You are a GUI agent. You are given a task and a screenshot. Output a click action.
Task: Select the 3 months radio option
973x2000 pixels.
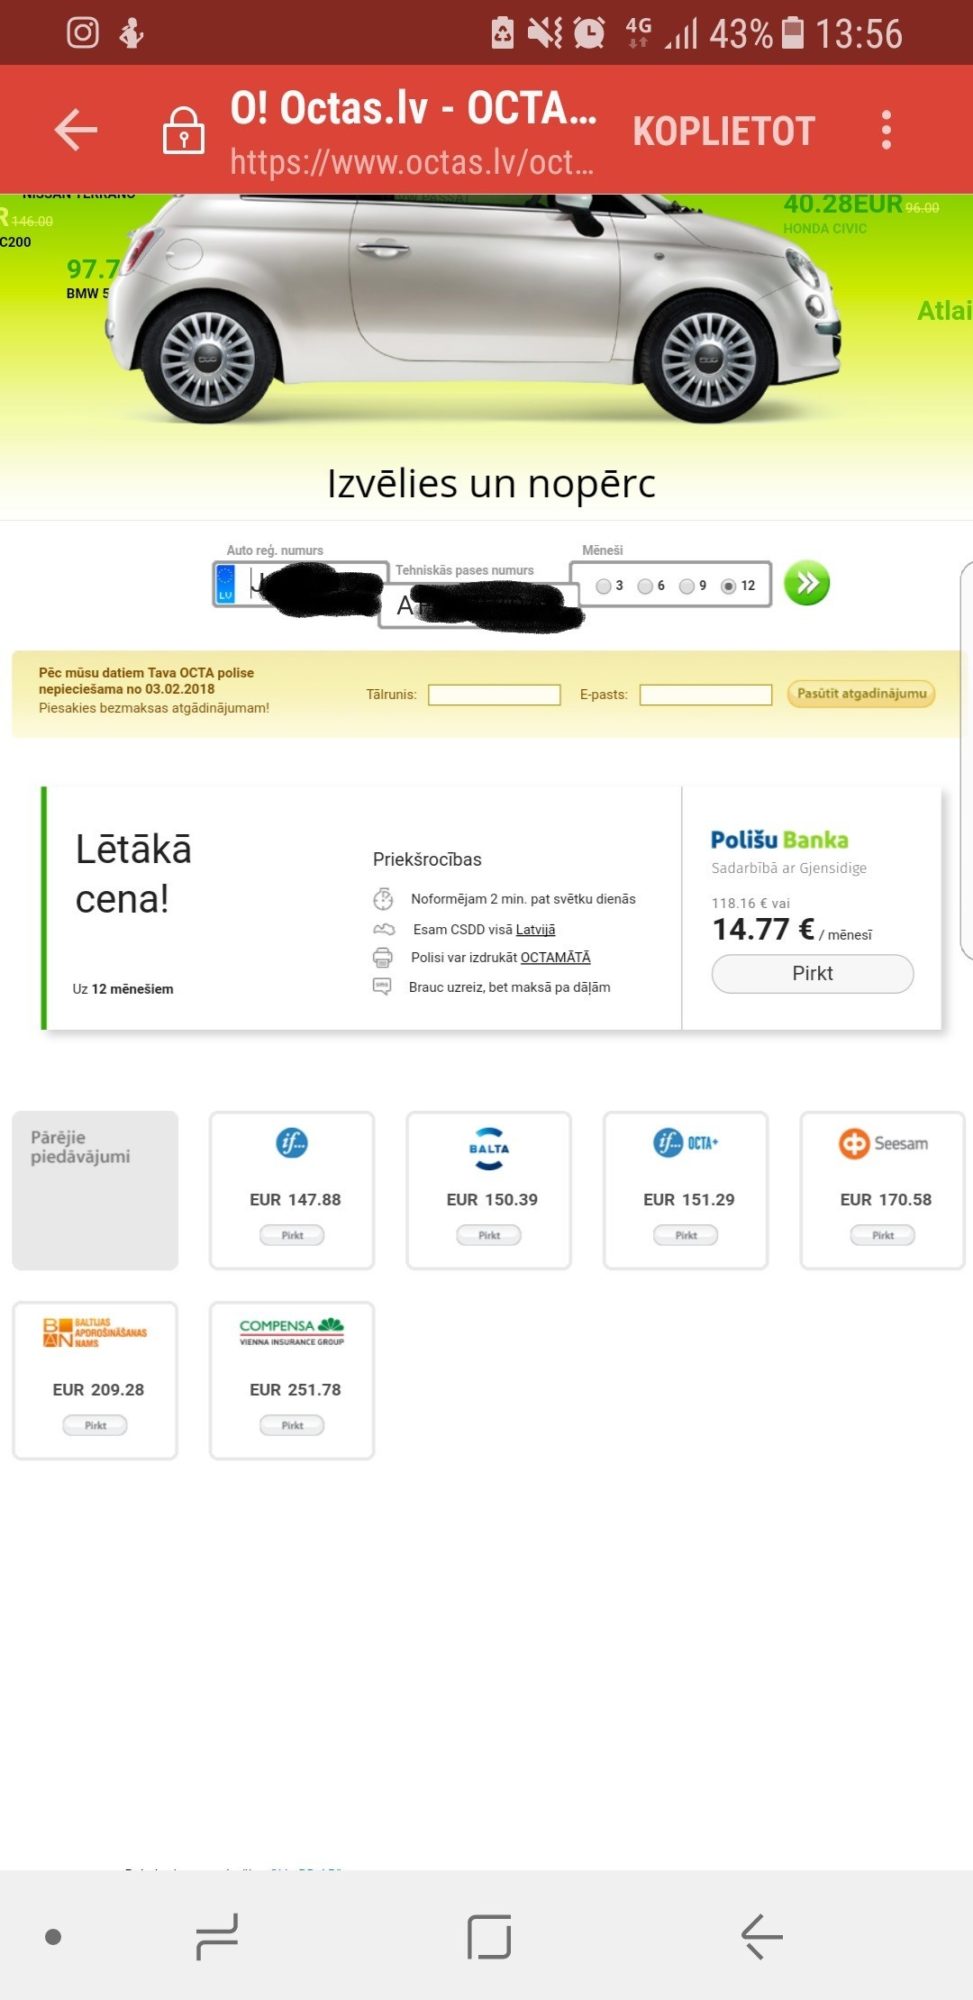(x=603, y=586)
